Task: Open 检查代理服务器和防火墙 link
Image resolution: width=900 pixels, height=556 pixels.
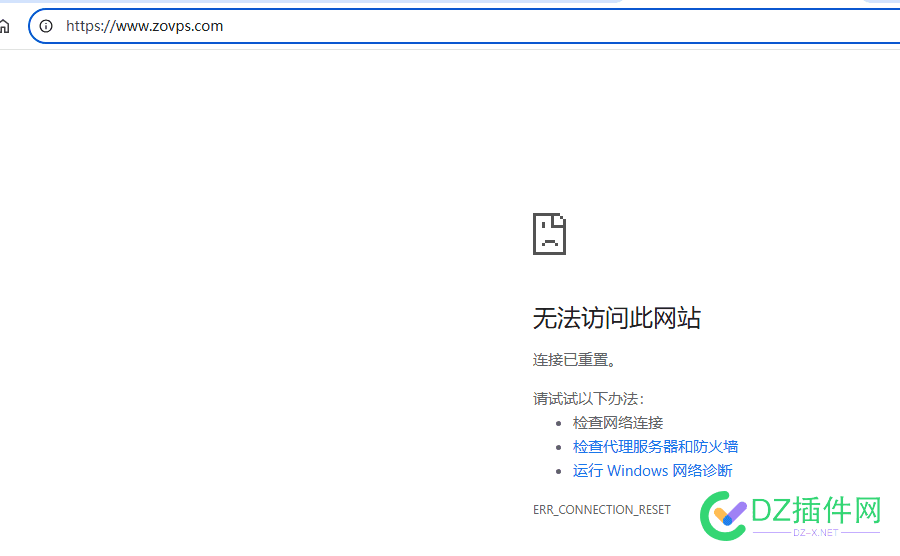Action: coord(655,446)
